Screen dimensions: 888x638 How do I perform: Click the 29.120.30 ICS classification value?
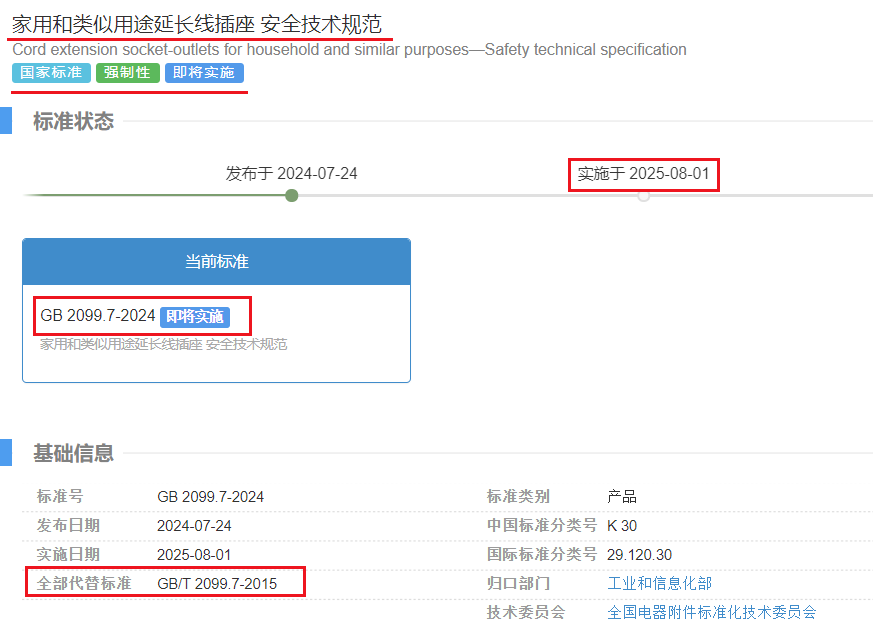pyautogui.click(x=639, y=554)
